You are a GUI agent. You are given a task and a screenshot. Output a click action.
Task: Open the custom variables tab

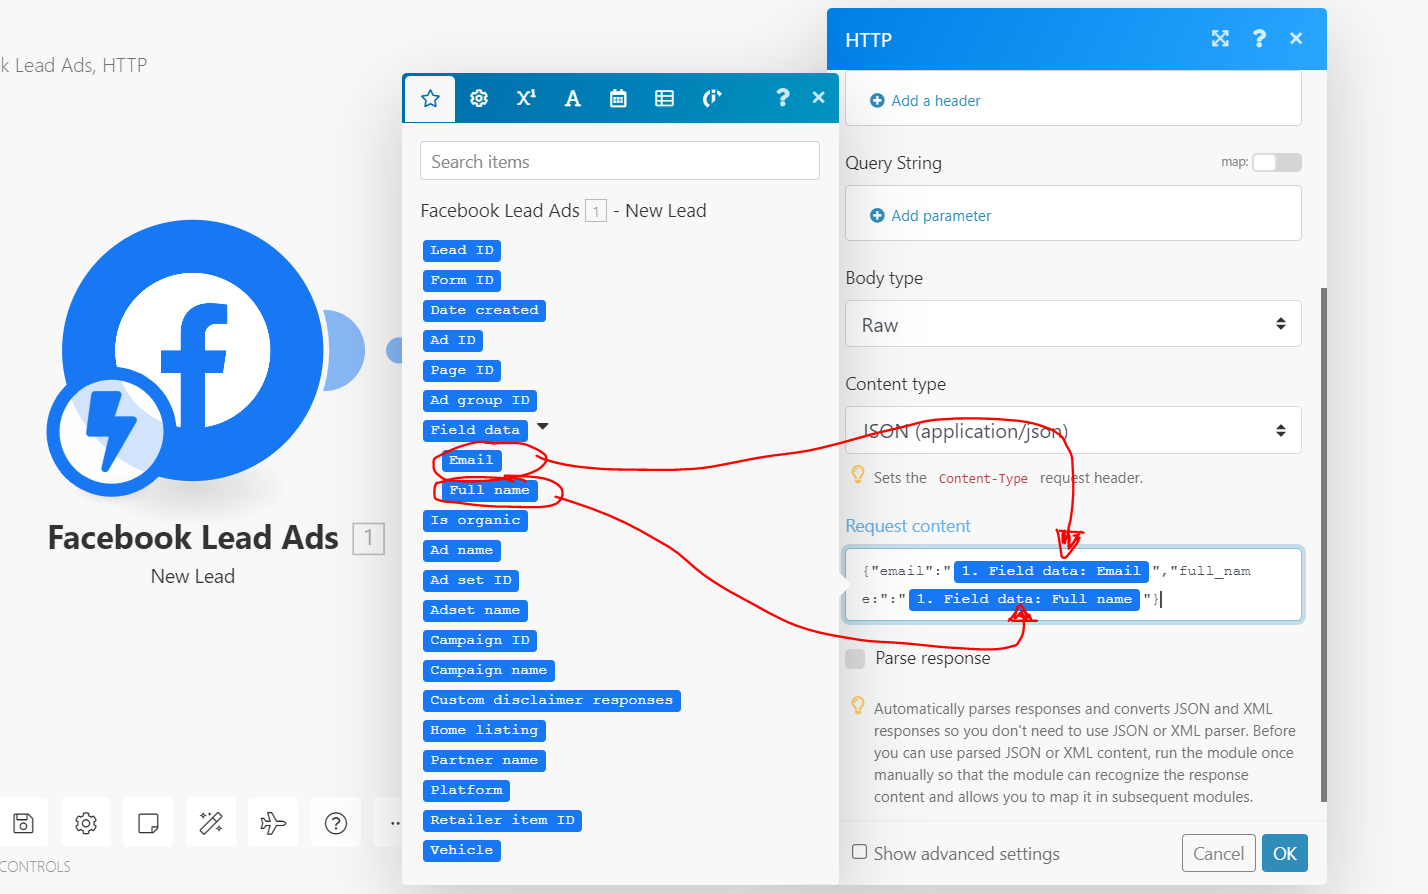click(711, 98)
